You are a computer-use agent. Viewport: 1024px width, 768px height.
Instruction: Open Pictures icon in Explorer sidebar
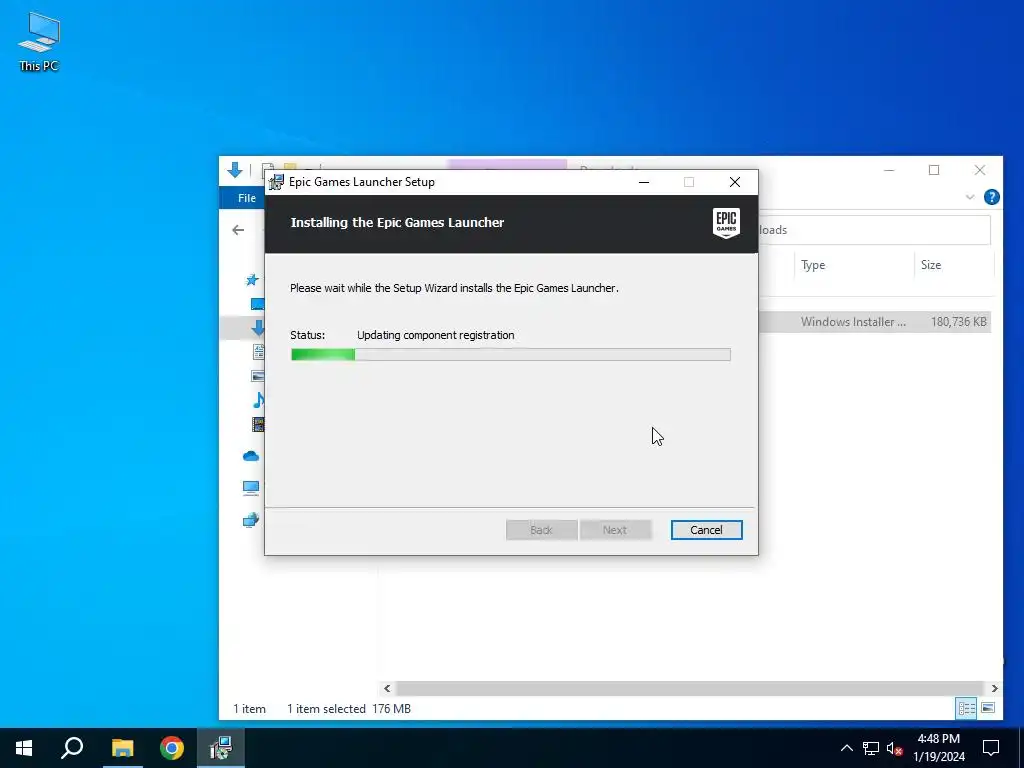tap(257, 376)
